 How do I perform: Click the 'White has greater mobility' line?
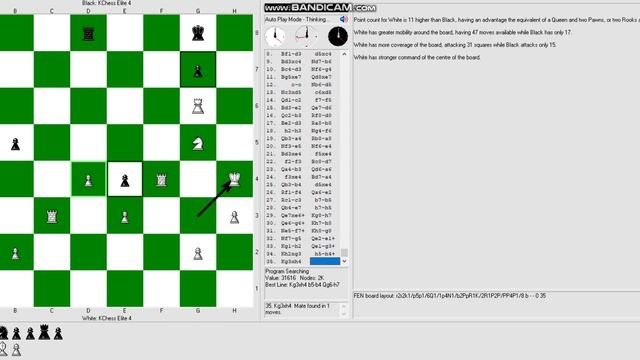point(462,32)
